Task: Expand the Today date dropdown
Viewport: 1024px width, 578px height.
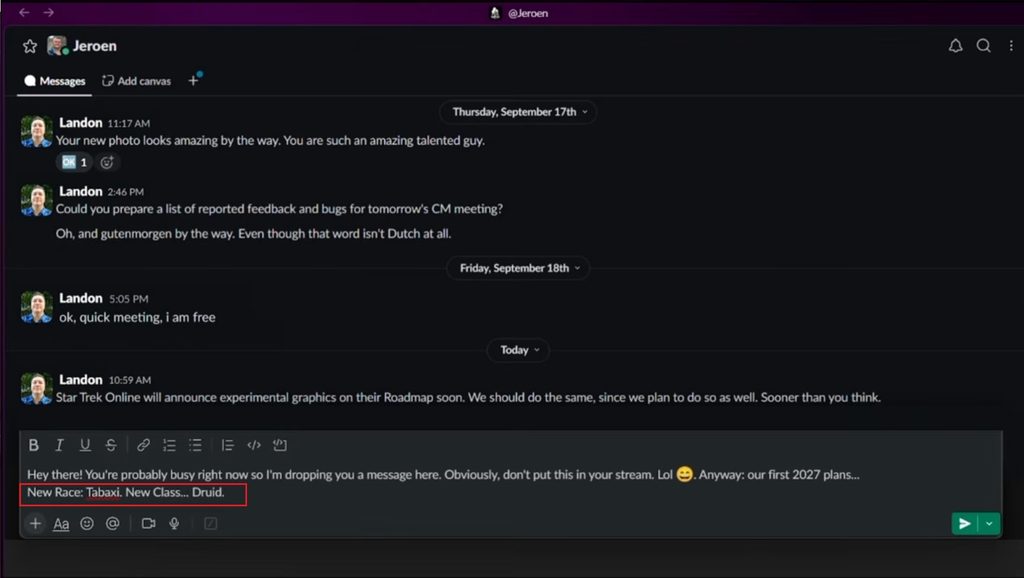Action: pyautogui.click(x=519, y=350)
